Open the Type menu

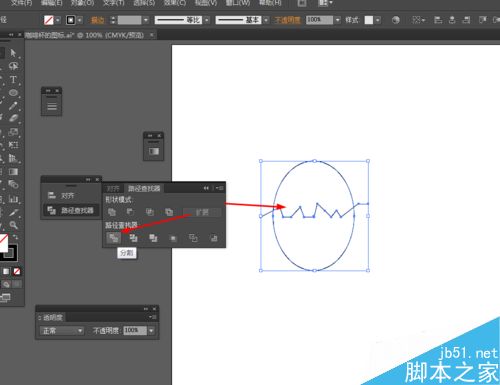(x=113, y=3)
